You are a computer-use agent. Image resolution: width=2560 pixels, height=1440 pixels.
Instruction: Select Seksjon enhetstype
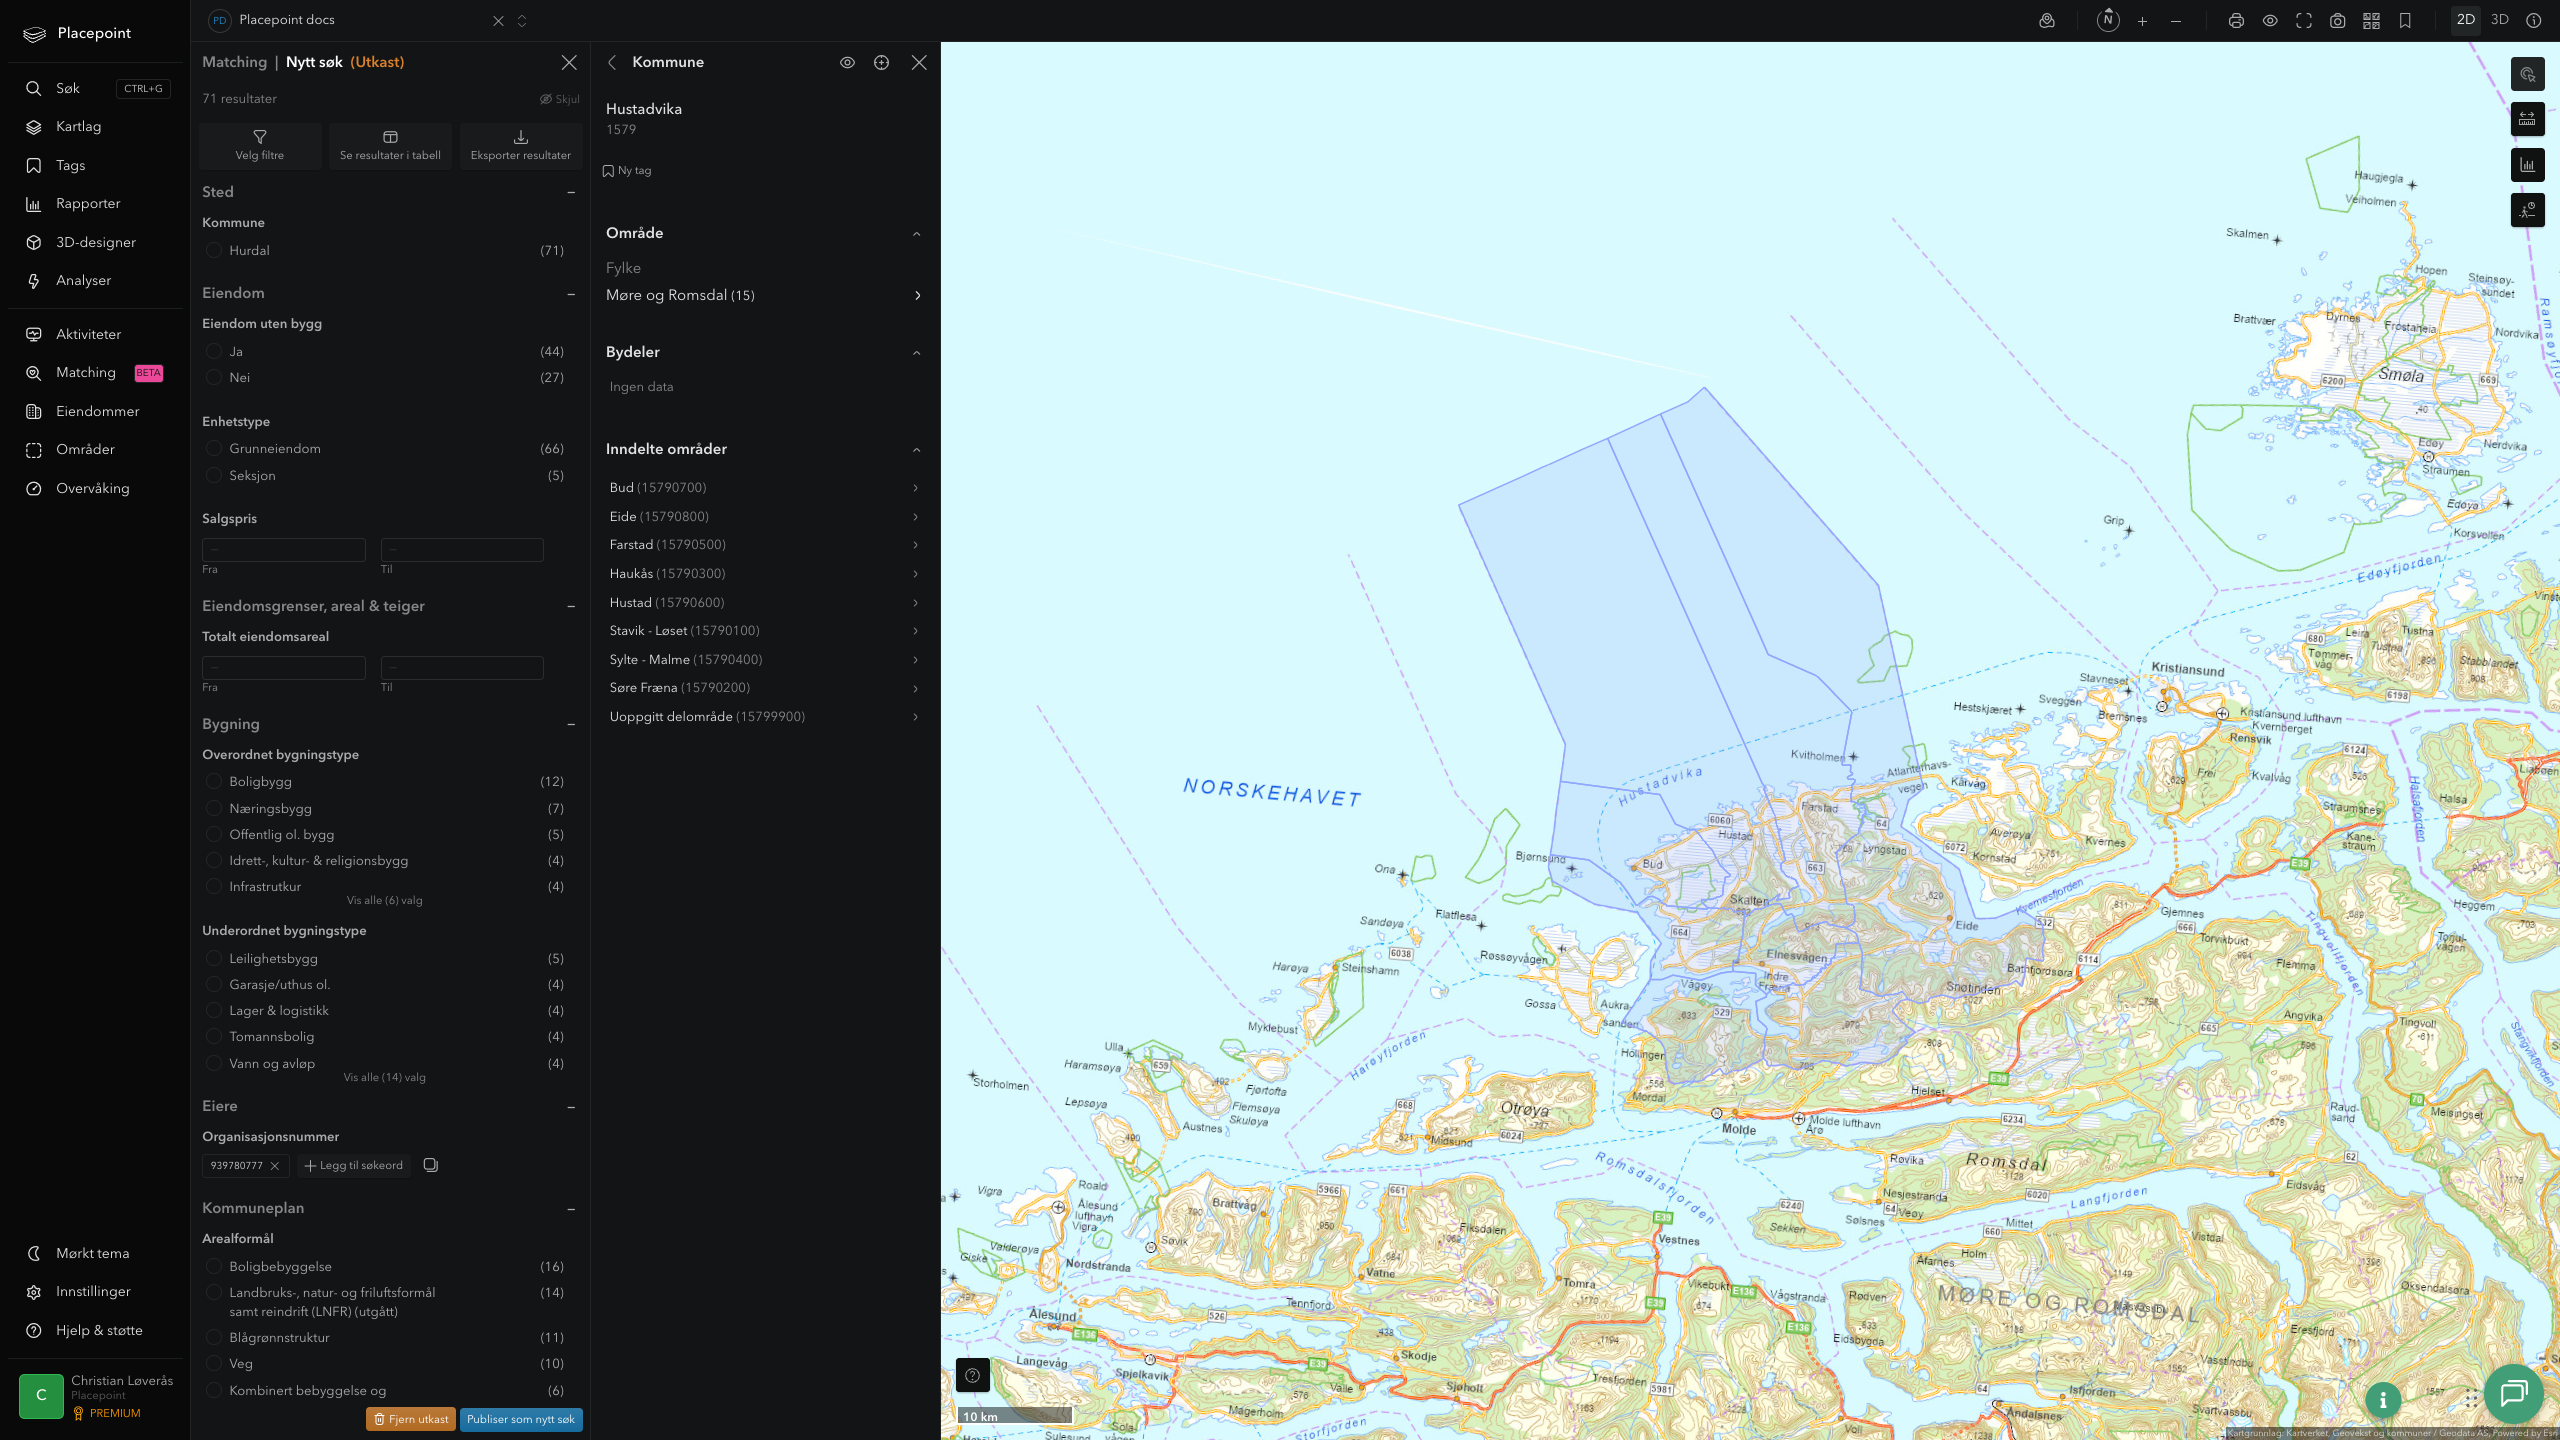click(x=213, y=475)
